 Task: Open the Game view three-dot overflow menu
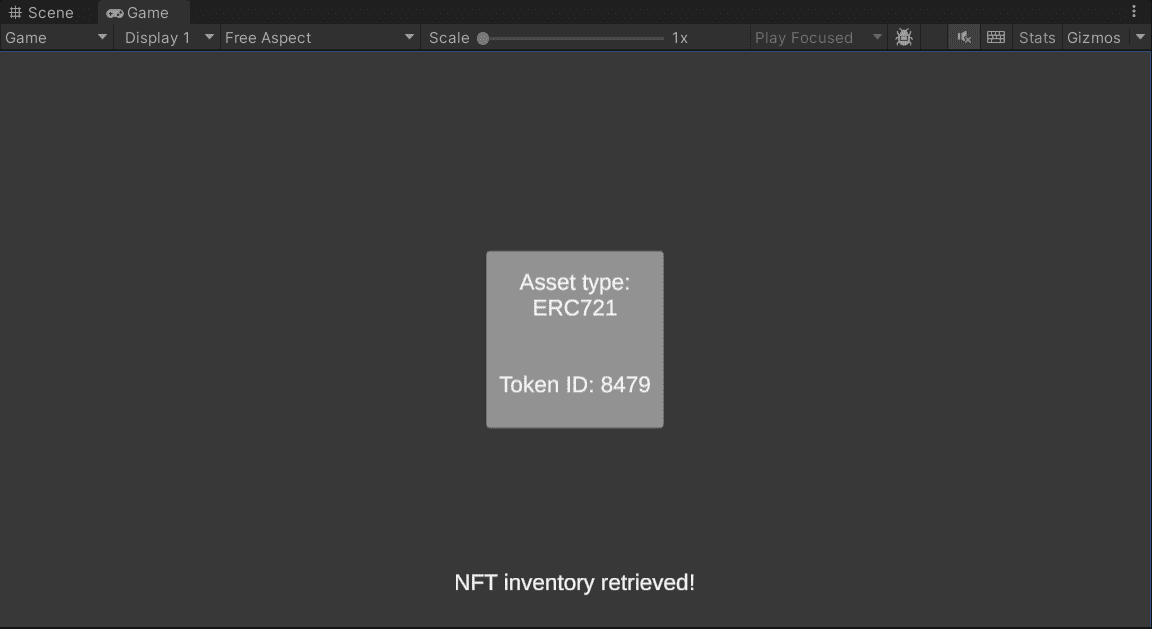[x=1134, y=9]
